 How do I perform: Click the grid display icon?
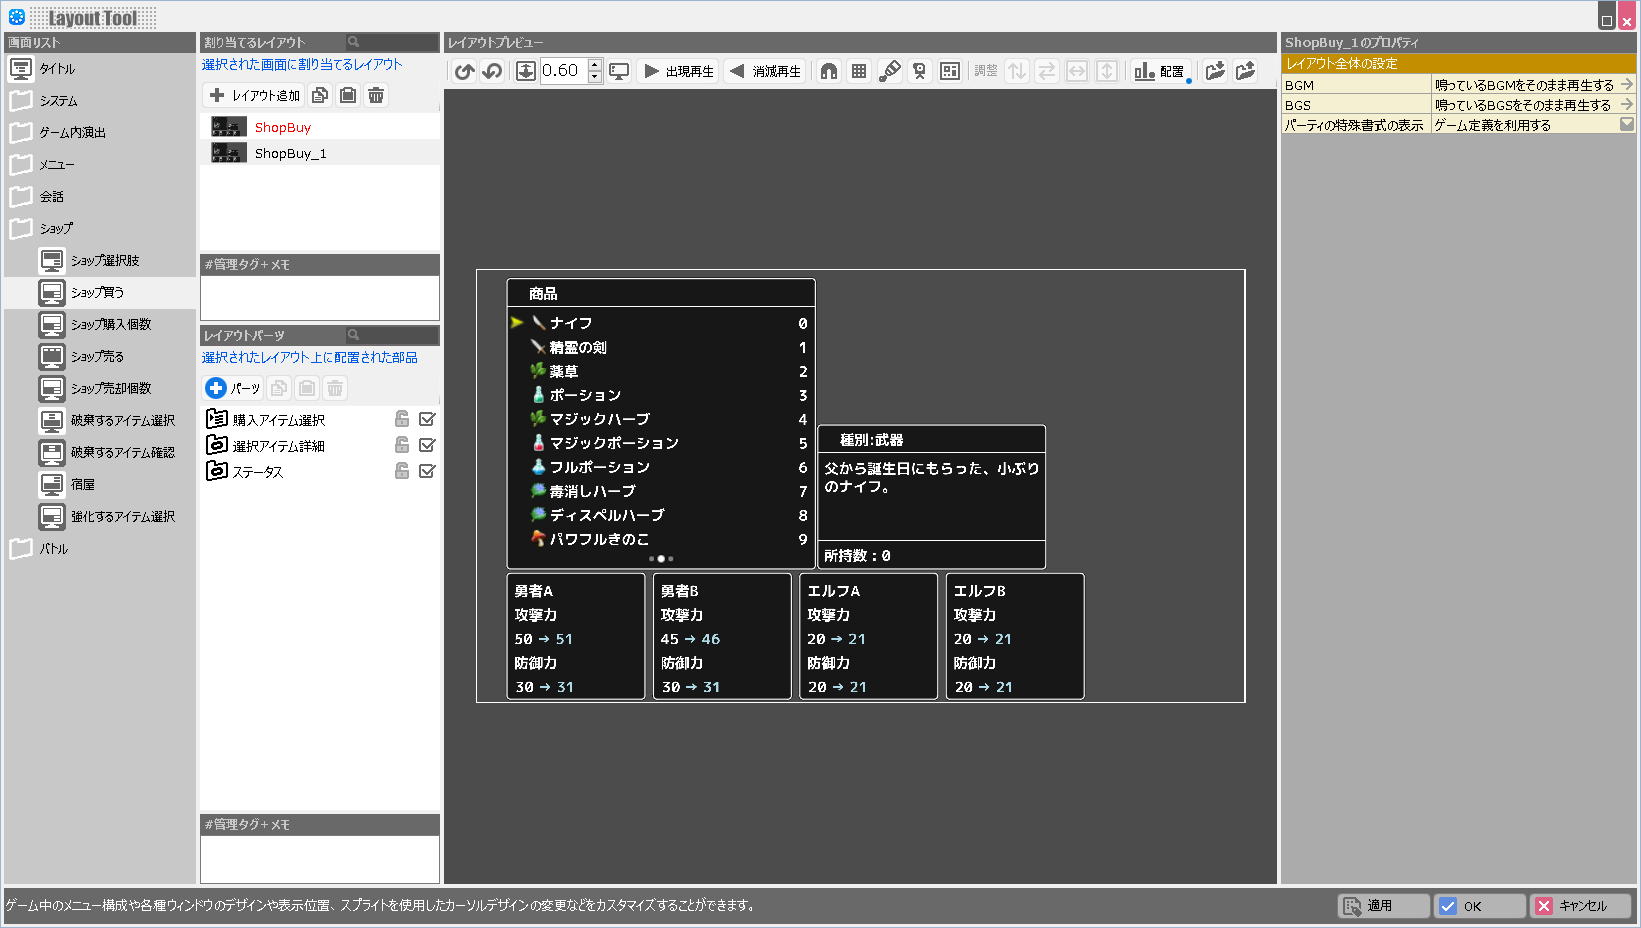coord(859,71)
